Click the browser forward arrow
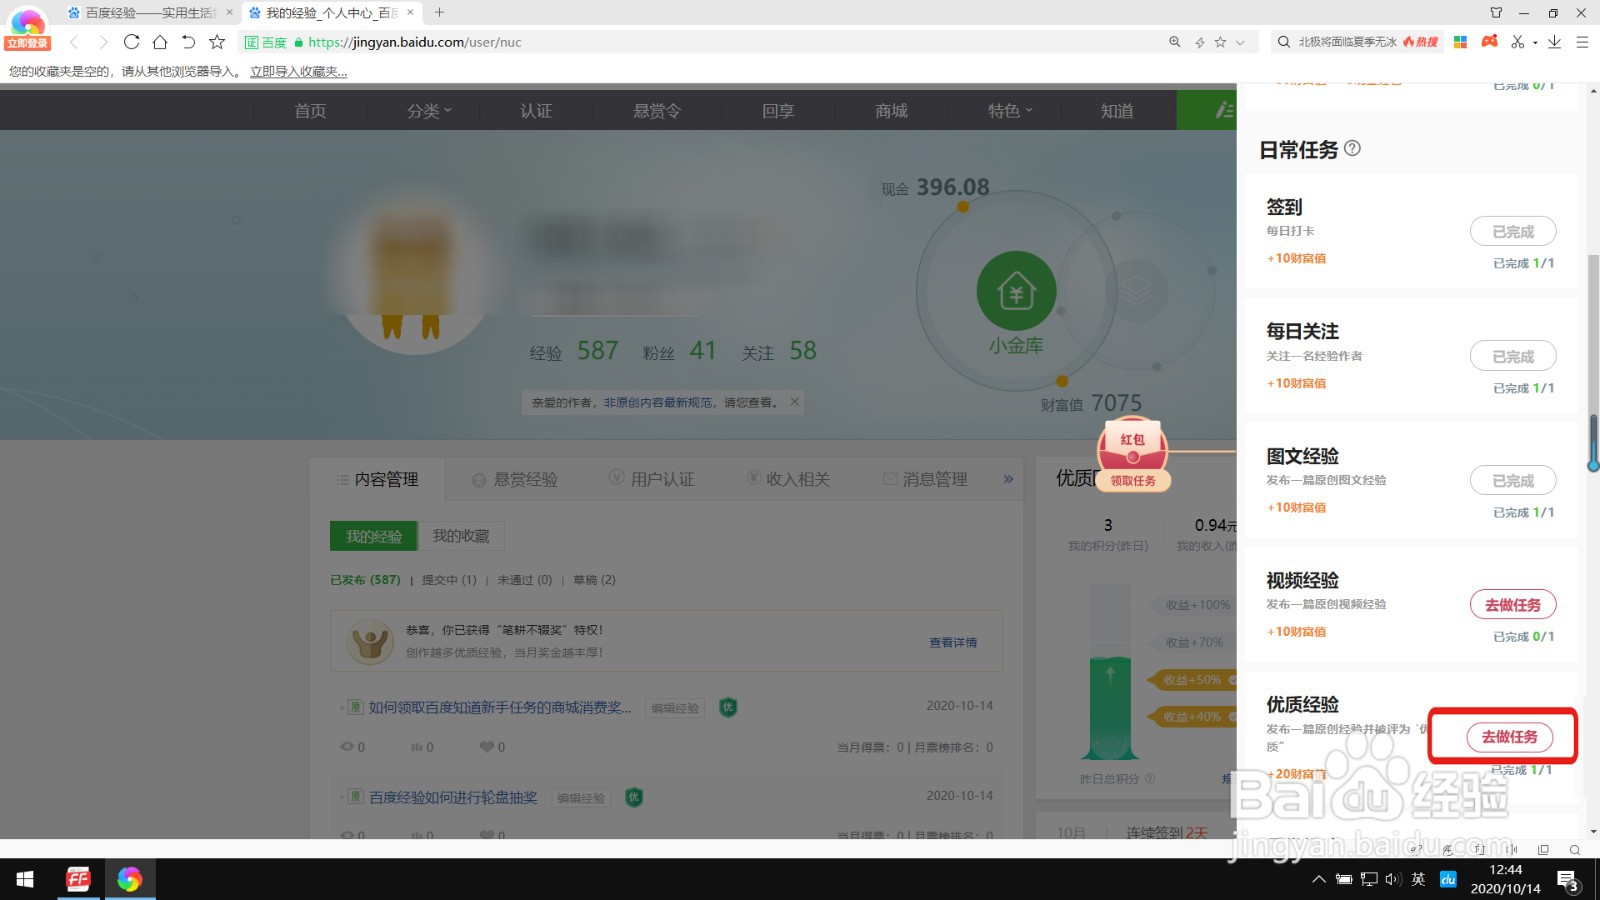 [102, 42]
